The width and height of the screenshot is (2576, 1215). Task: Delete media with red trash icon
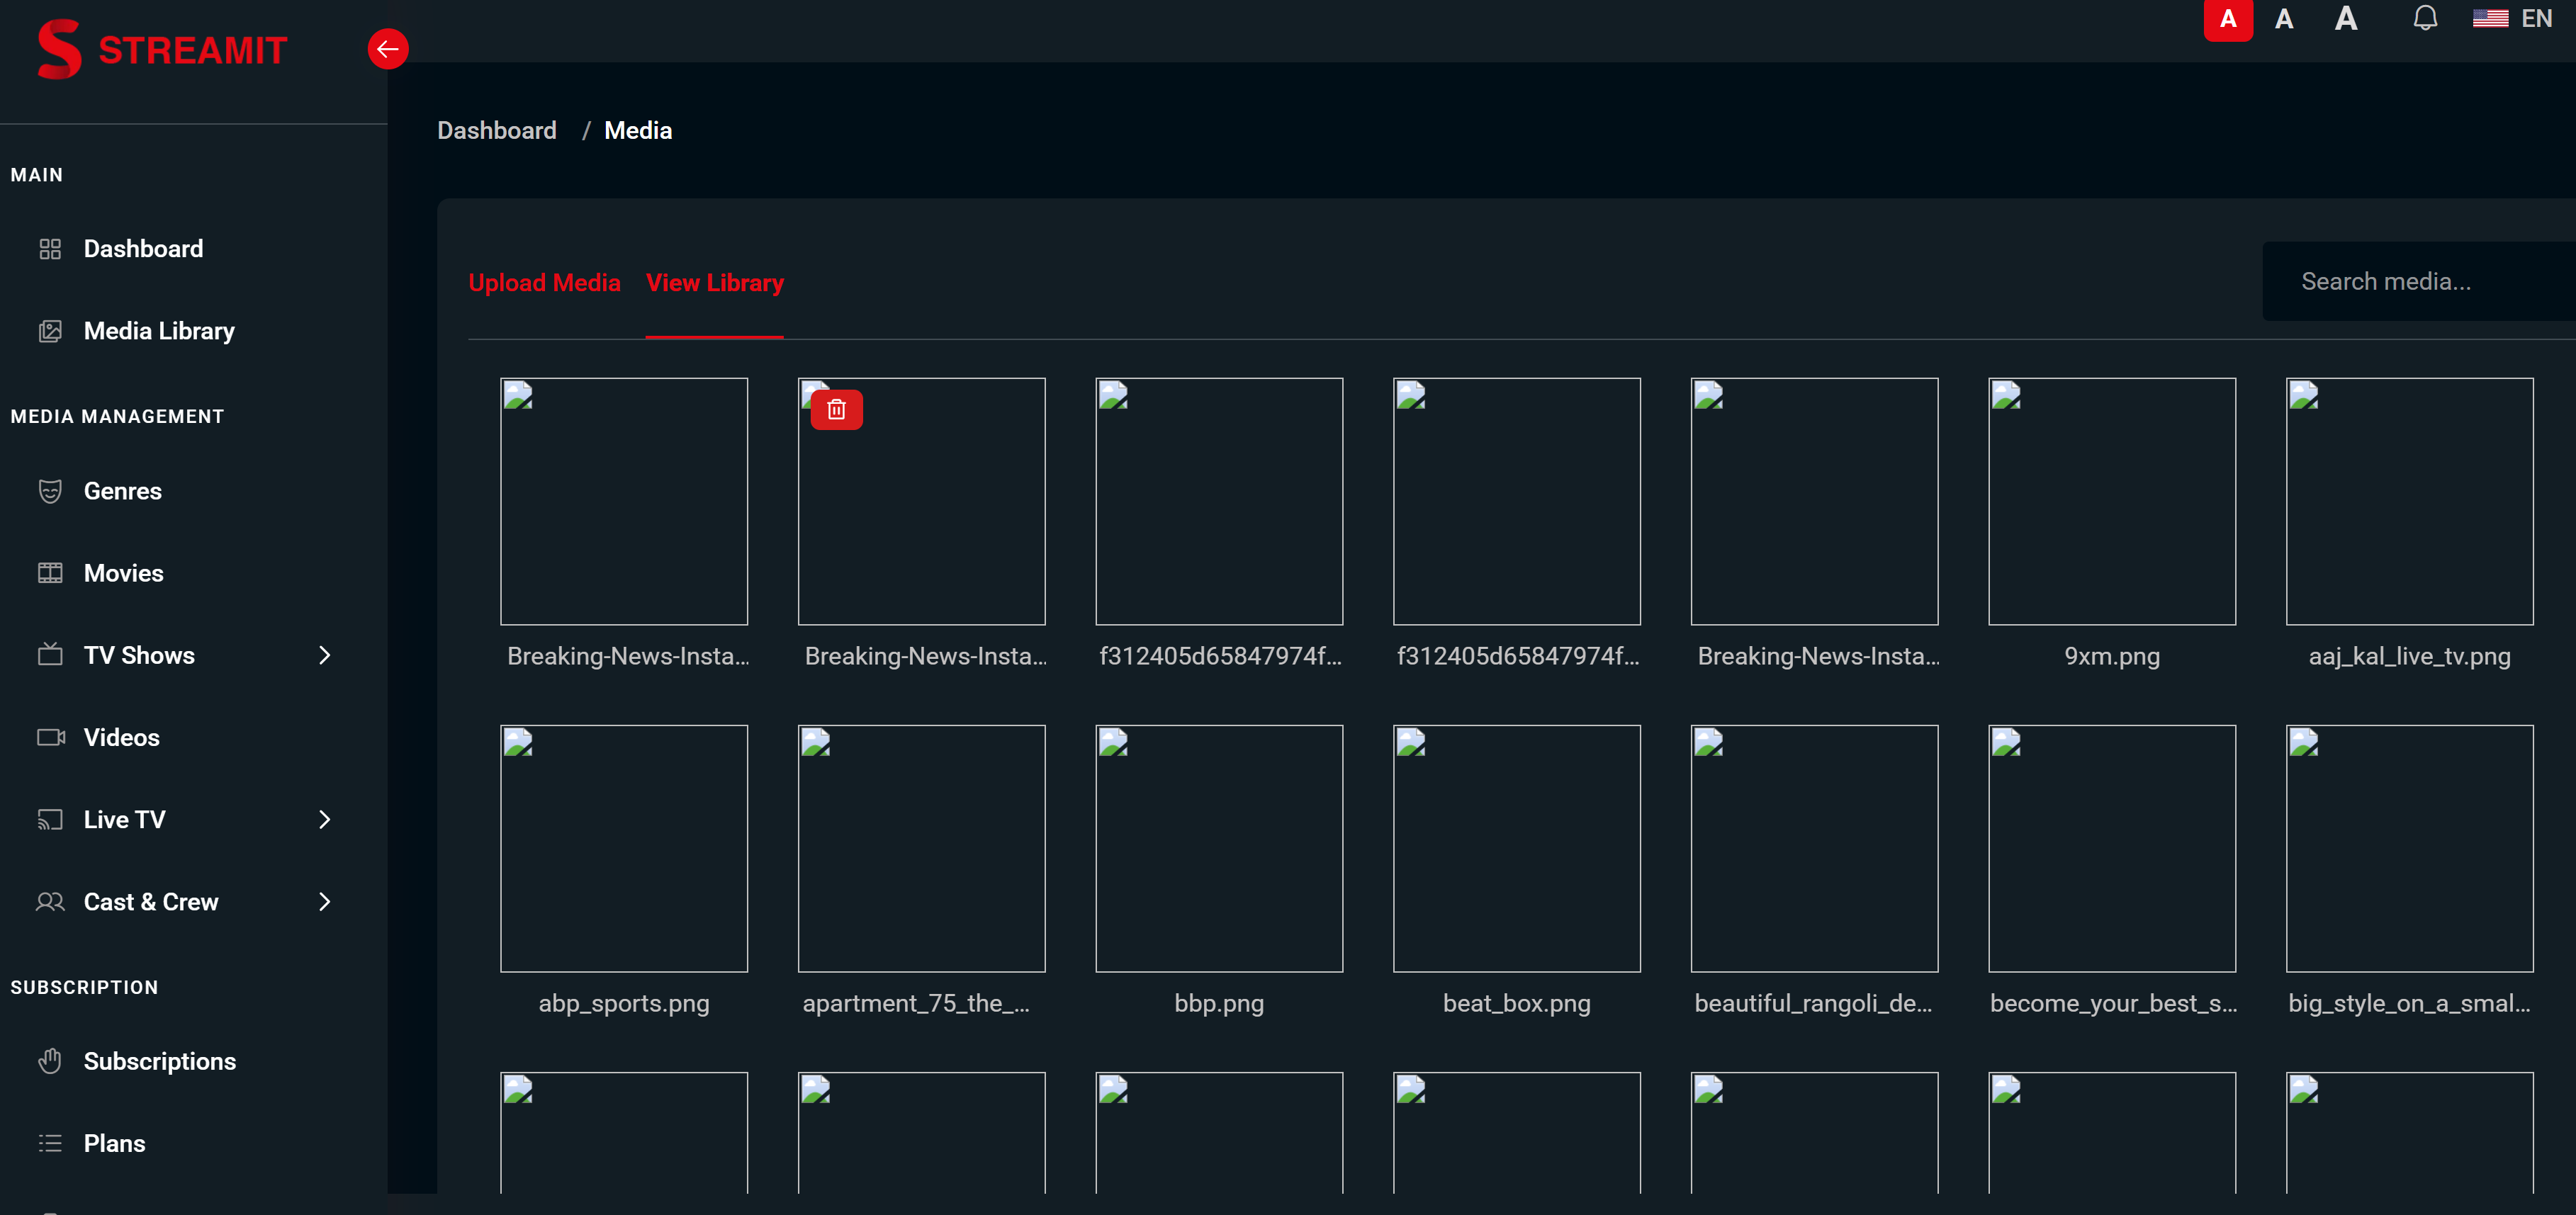(837, 410)
